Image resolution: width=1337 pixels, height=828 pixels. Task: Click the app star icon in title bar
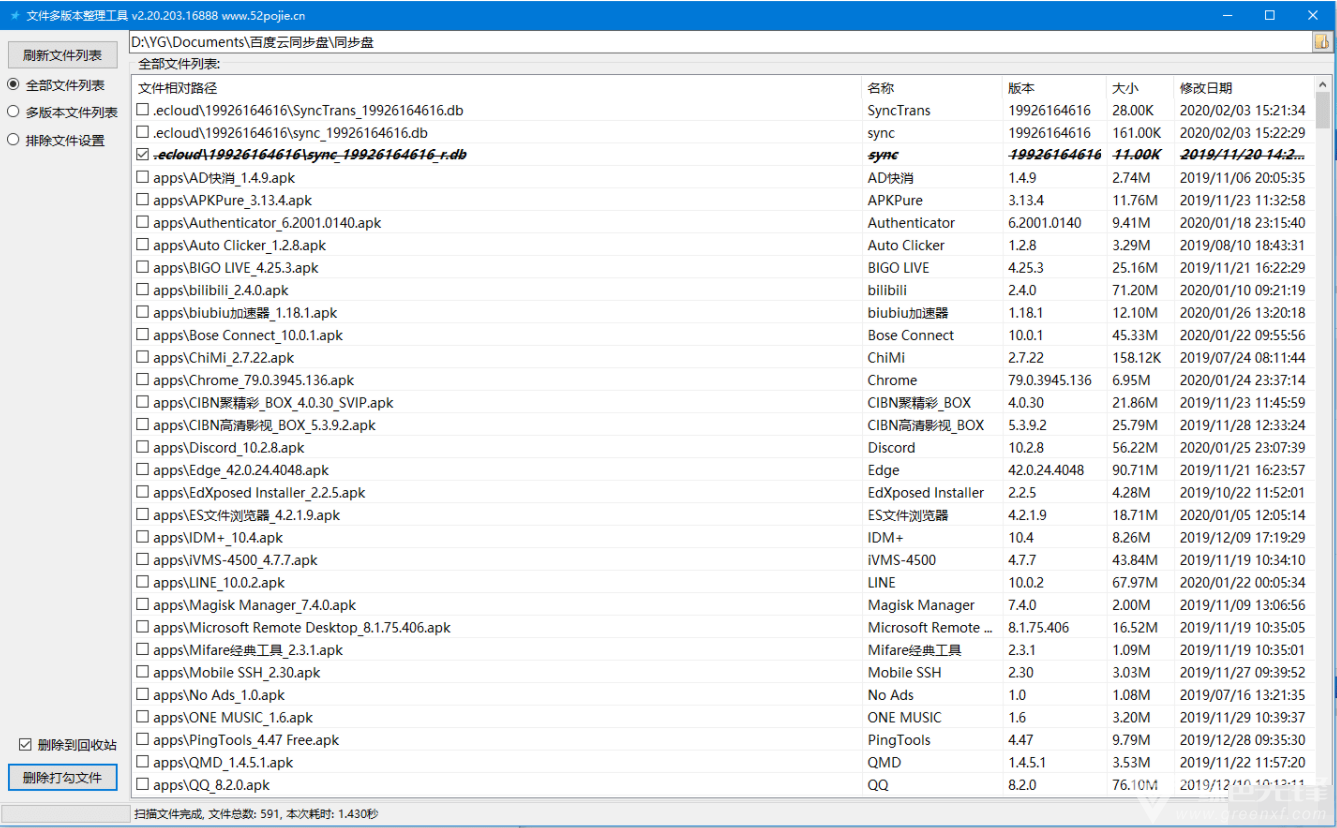pyautogui.click(x=14, y=15)
